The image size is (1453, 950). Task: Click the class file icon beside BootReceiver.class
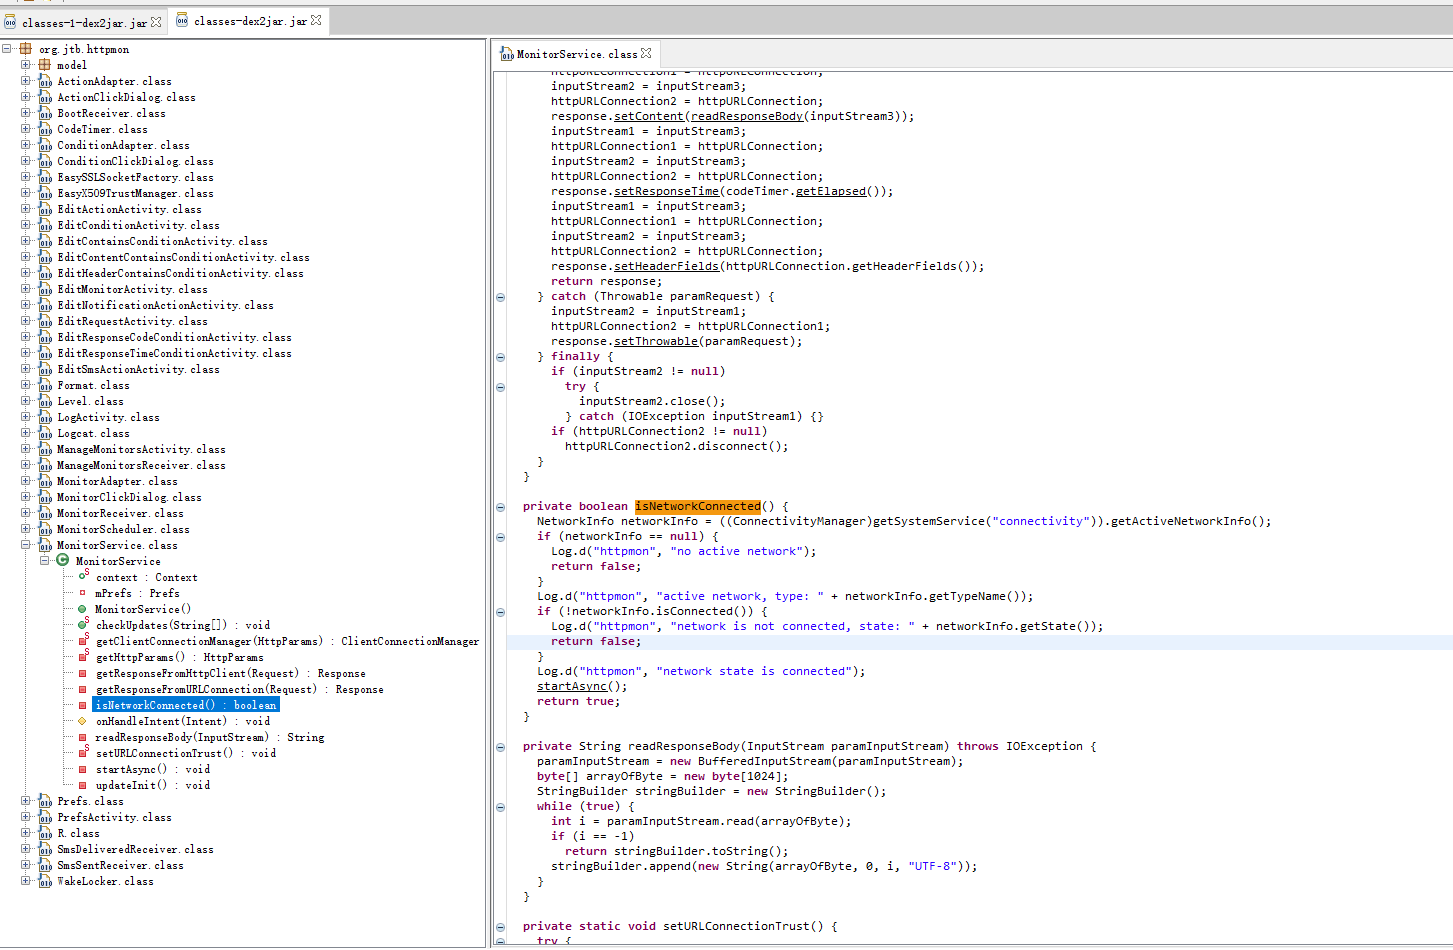point(45,113)
